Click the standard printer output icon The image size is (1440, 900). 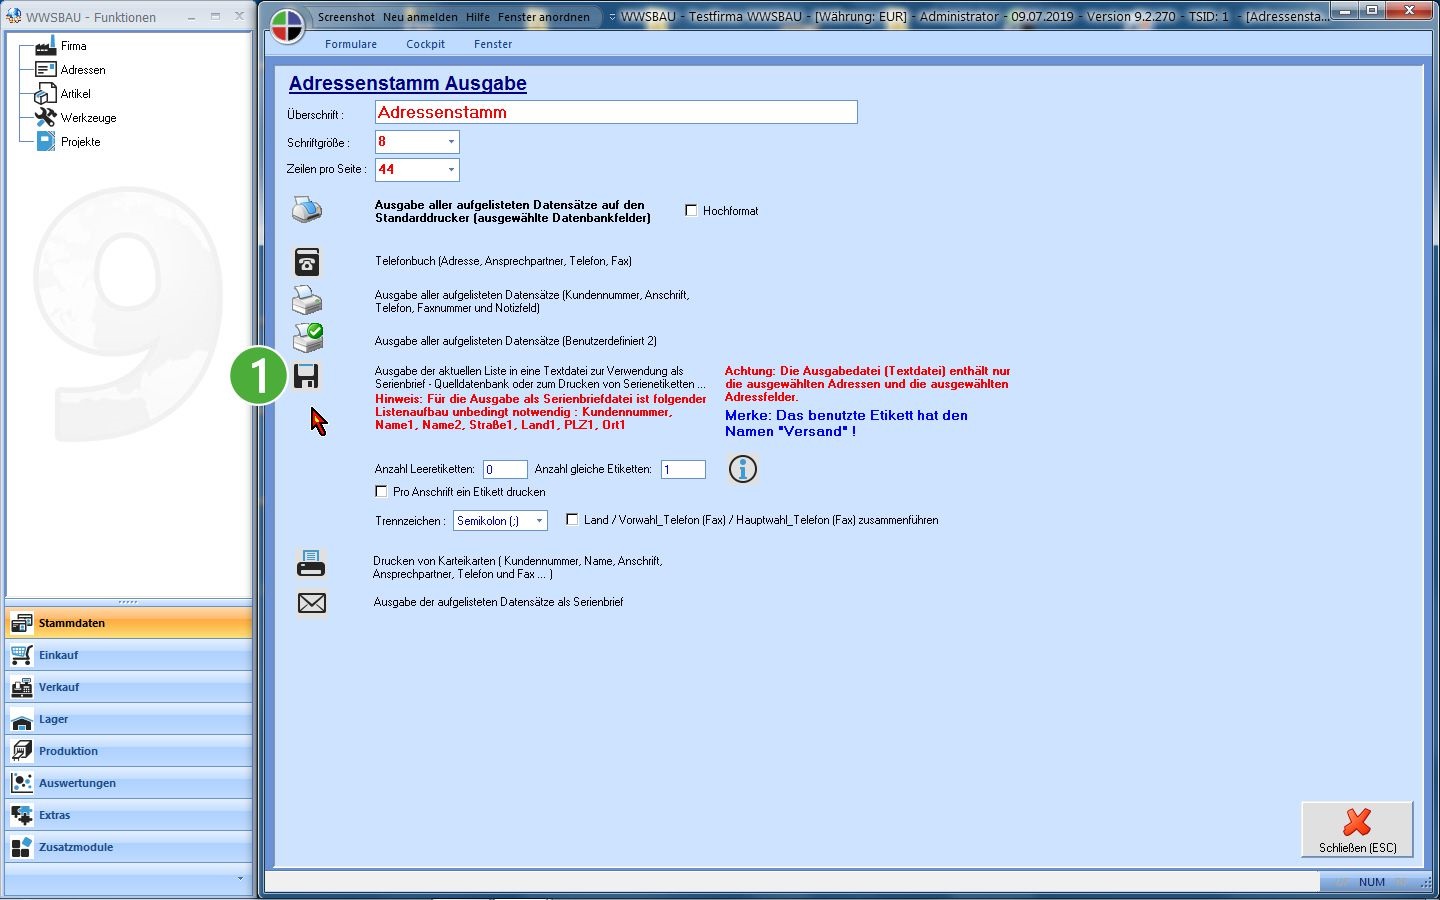[307, 210]
